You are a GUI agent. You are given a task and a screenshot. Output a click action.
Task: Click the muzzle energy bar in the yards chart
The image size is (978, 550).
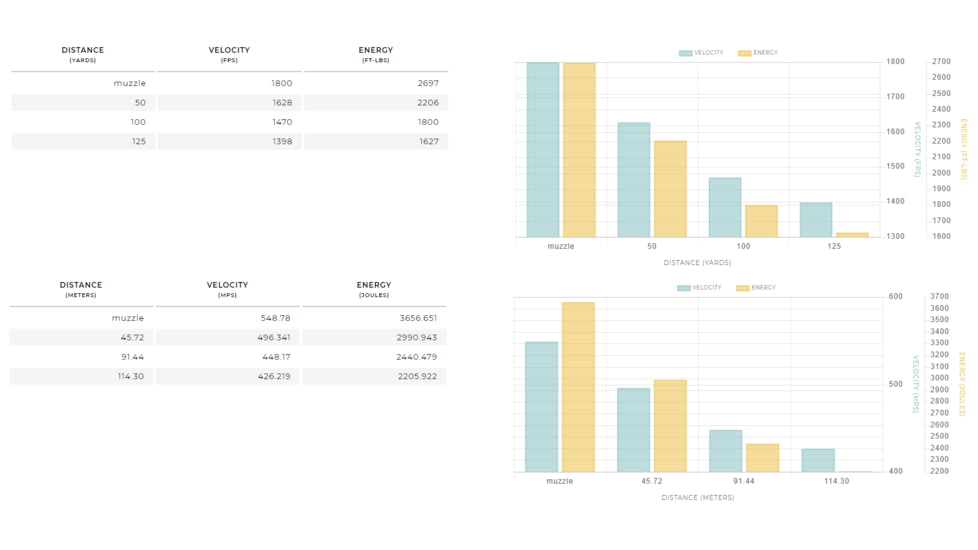click(579, 150)
